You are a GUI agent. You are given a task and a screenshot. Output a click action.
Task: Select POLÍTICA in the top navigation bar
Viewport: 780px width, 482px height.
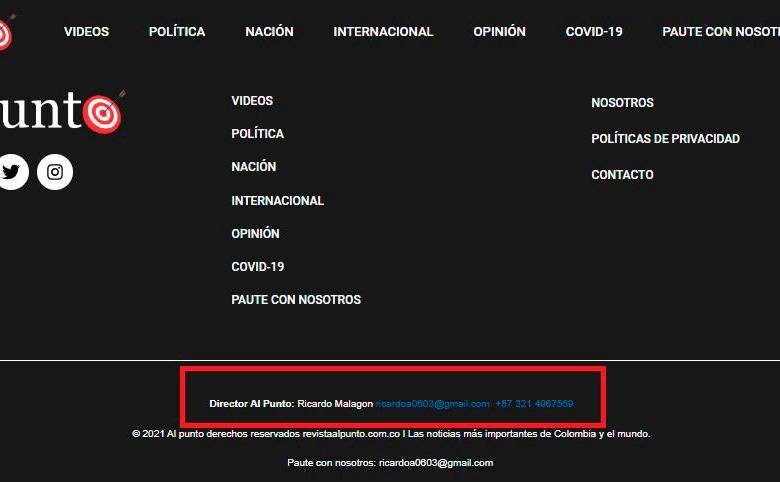[x=177, y=32]
